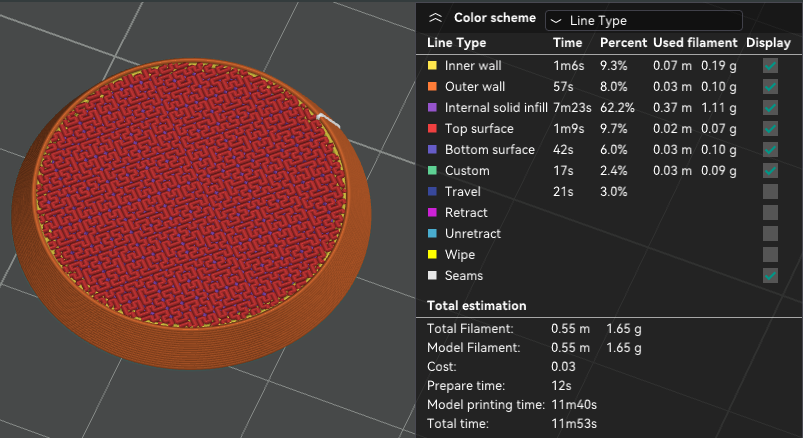This screenshot has width=803, height=438.
Task: Collapse the legend using the double-chevron icon
Action: [x=434, y=18]
